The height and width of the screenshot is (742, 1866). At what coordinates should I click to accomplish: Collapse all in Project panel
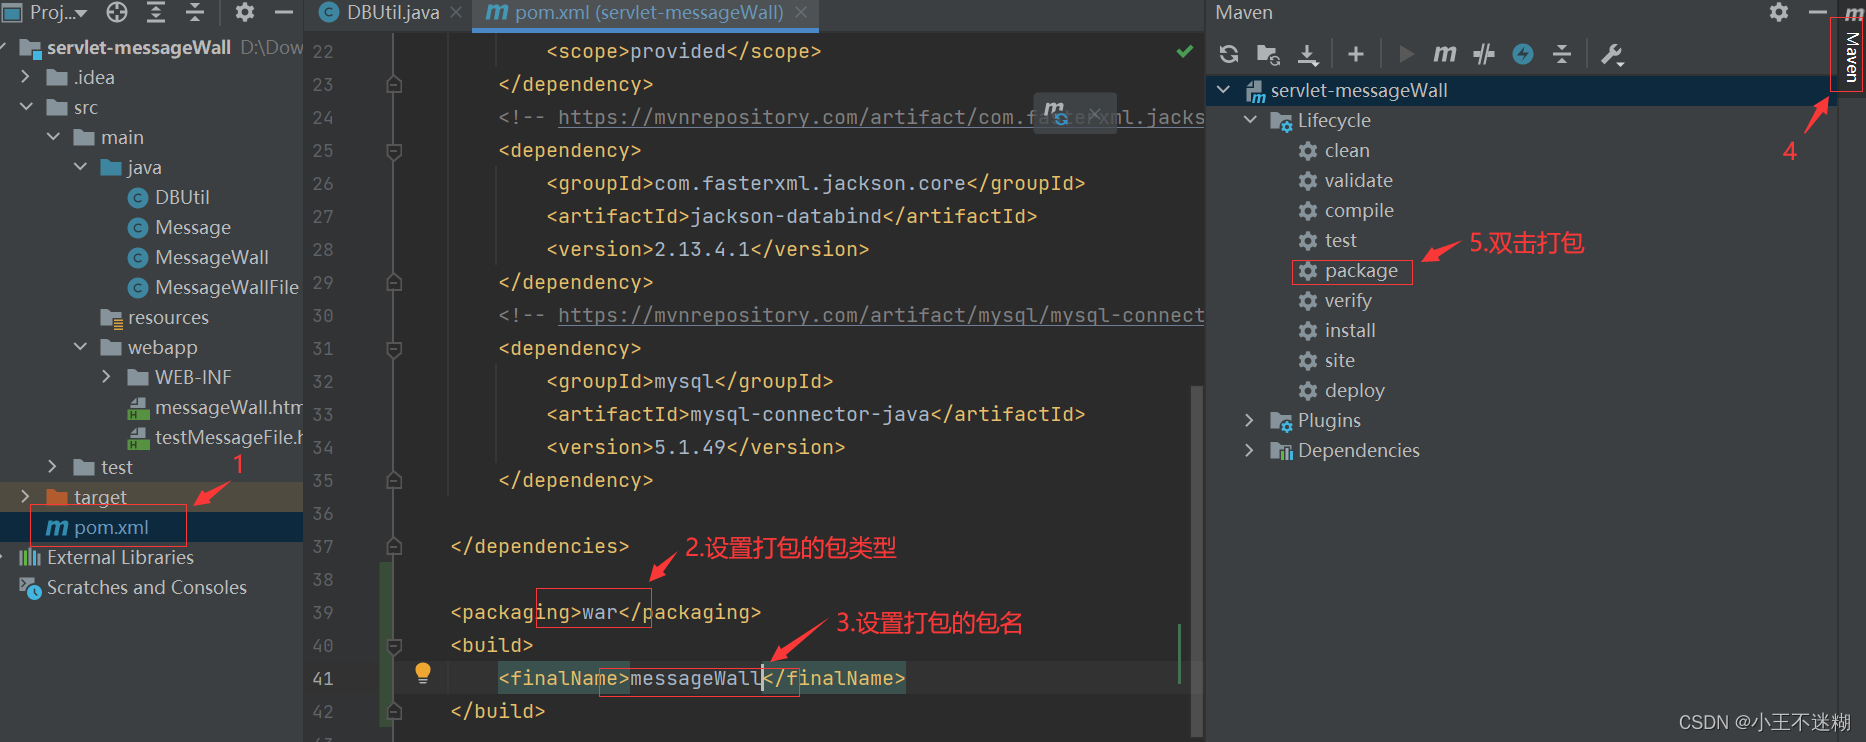(x=195, y=12)
